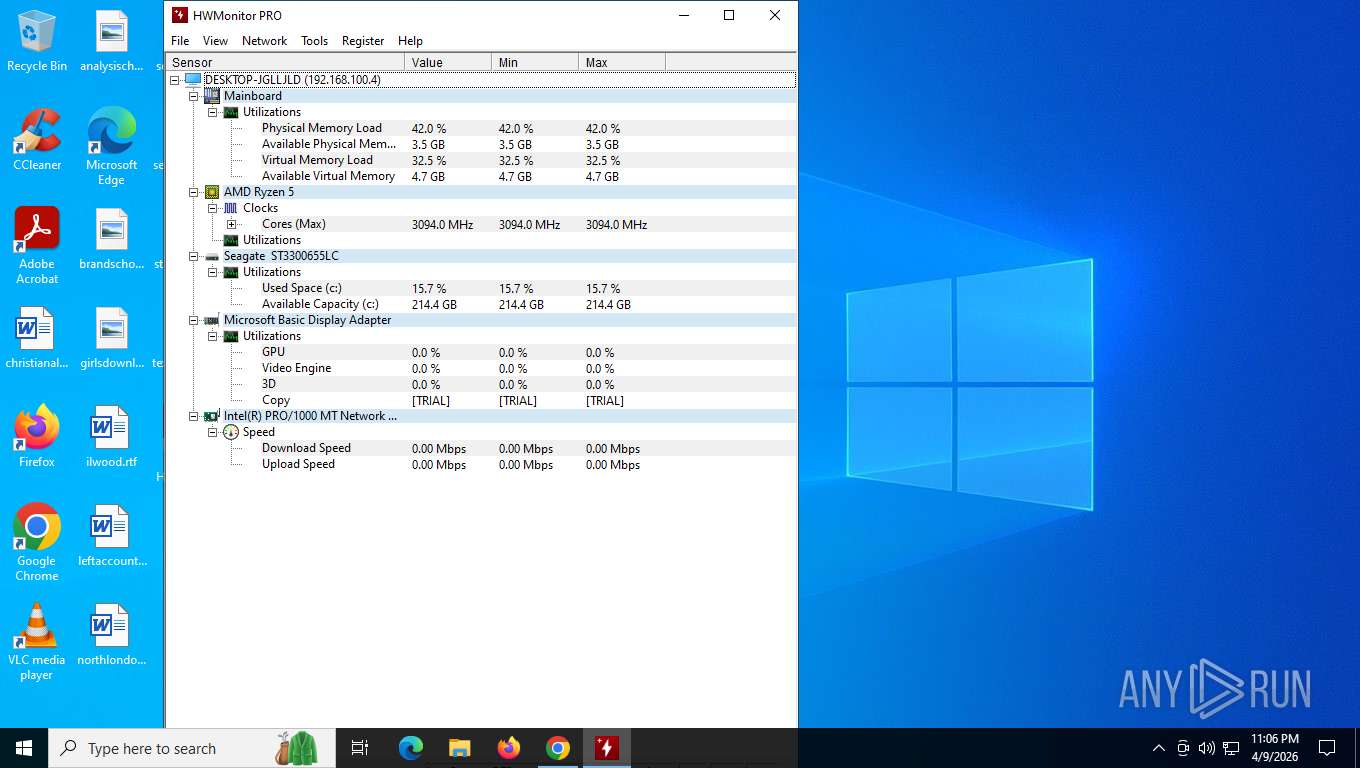1360x768 pixels.
Task: Click the Utilizations icon under Mainboard
Action: tap(231, 112)
